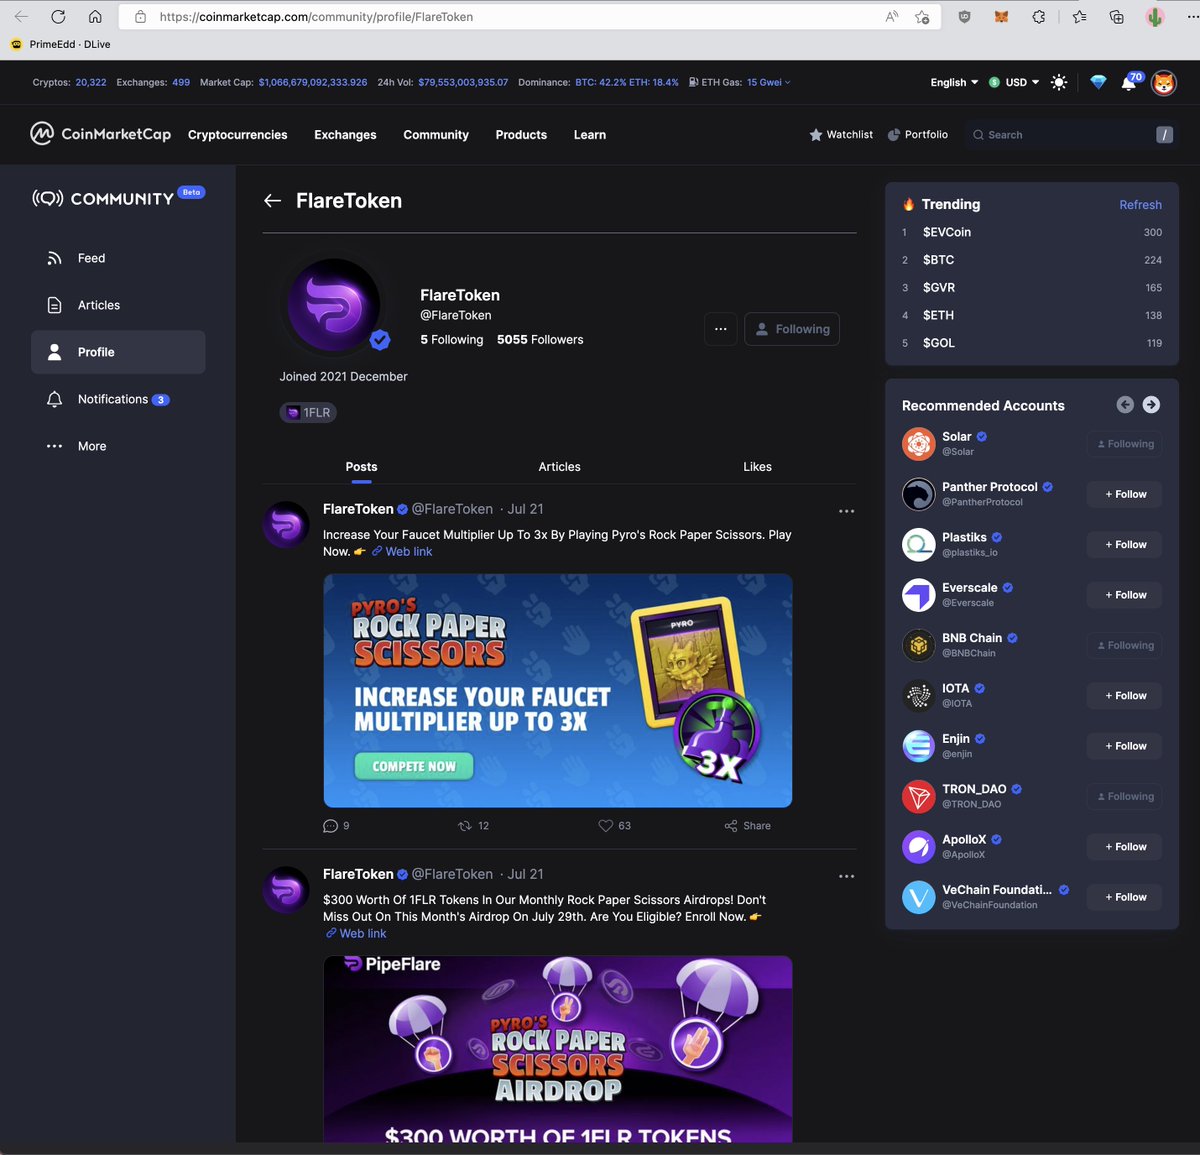The height and width of the screenshot is (1155, 1200).
Task: Open the English language dropdown
Action: 954,82
